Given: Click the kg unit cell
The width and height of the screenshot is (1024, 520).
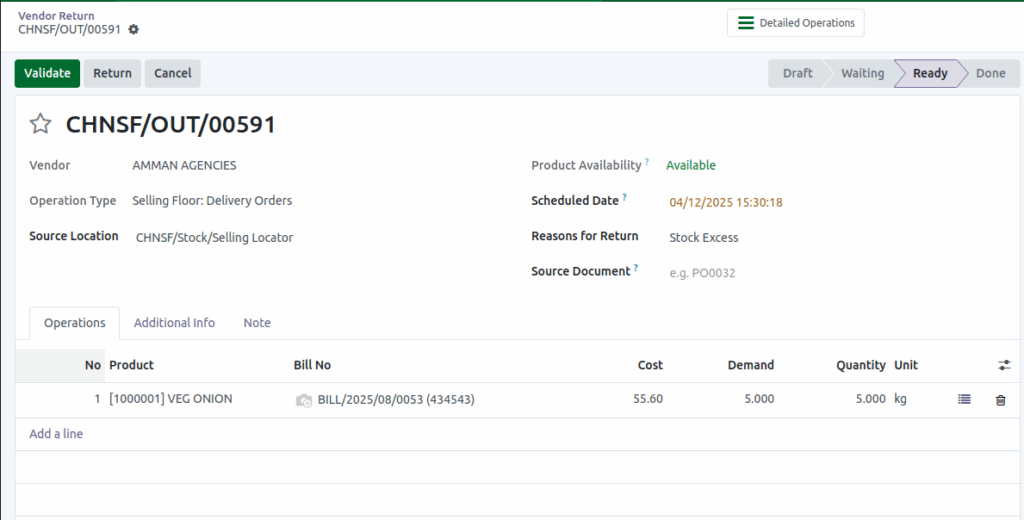Looking at the screenshot, I should pos(901,399).
